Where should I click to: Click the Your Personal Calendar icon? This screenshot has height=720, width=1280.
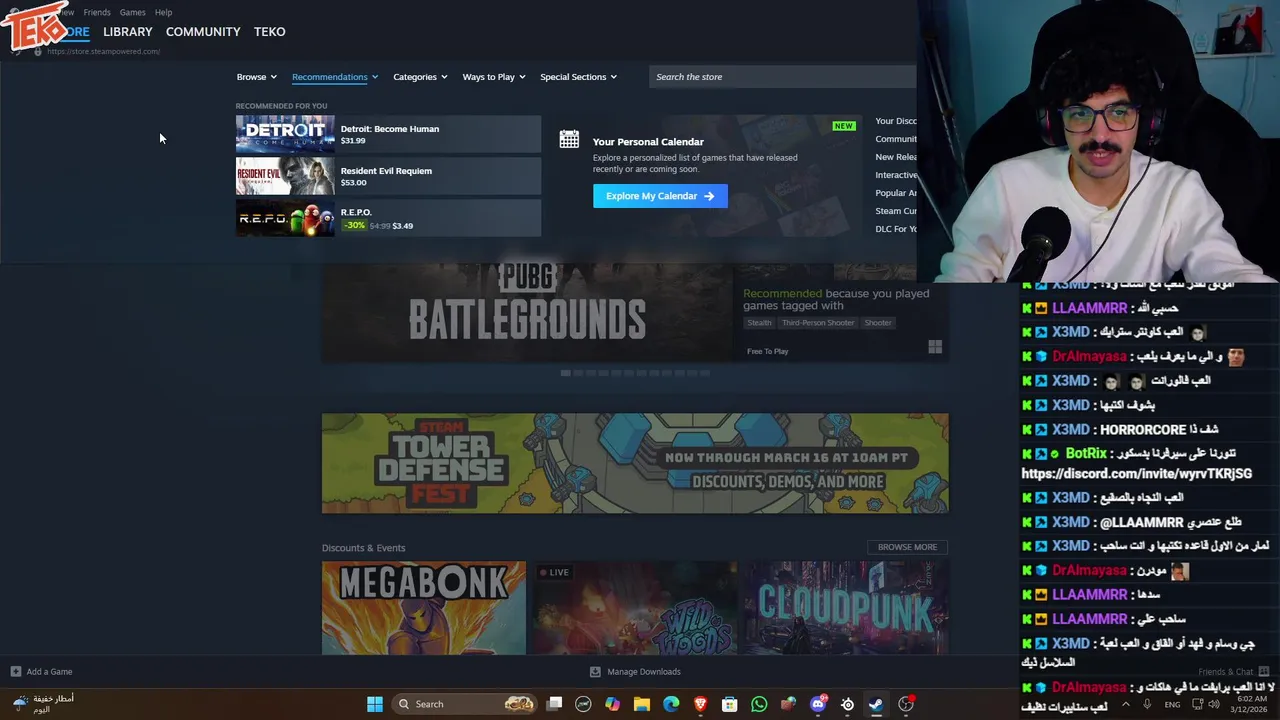click(x=569, y=140)
